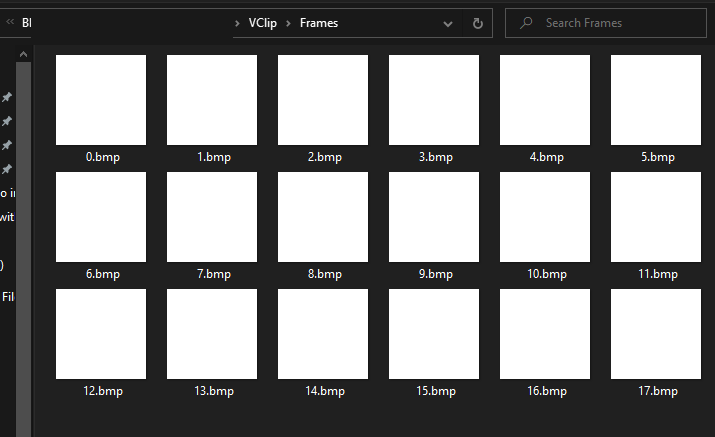Select the 8.bmp thumbnail
Viewport: 715px width, 437px height.
click(323, 217)
